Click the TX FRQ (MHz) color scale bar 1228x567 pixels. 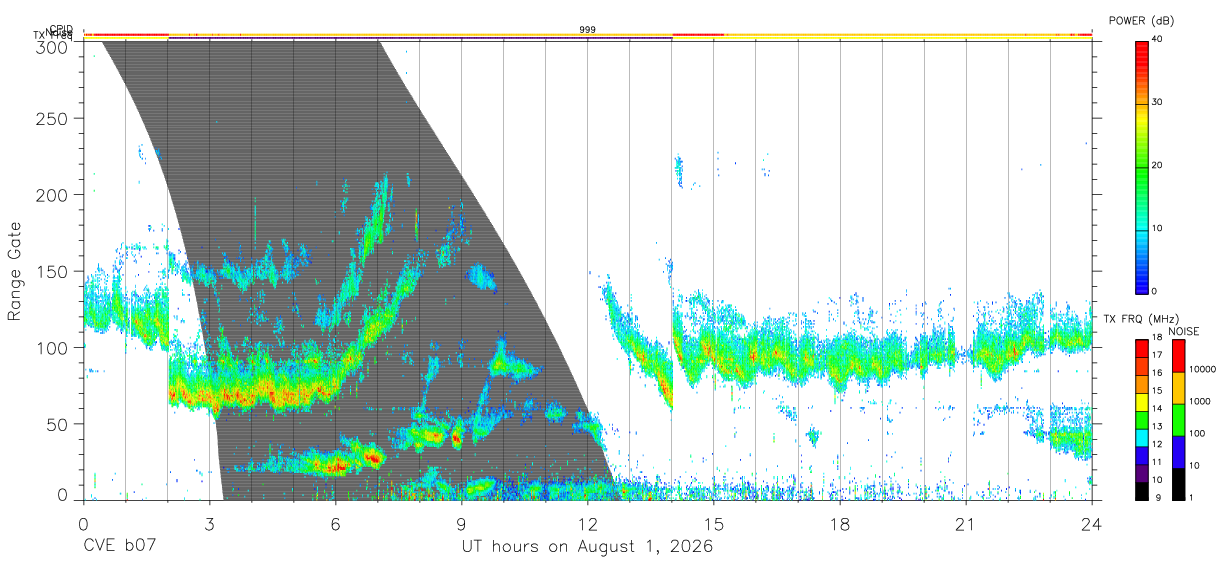(1141, 418)
